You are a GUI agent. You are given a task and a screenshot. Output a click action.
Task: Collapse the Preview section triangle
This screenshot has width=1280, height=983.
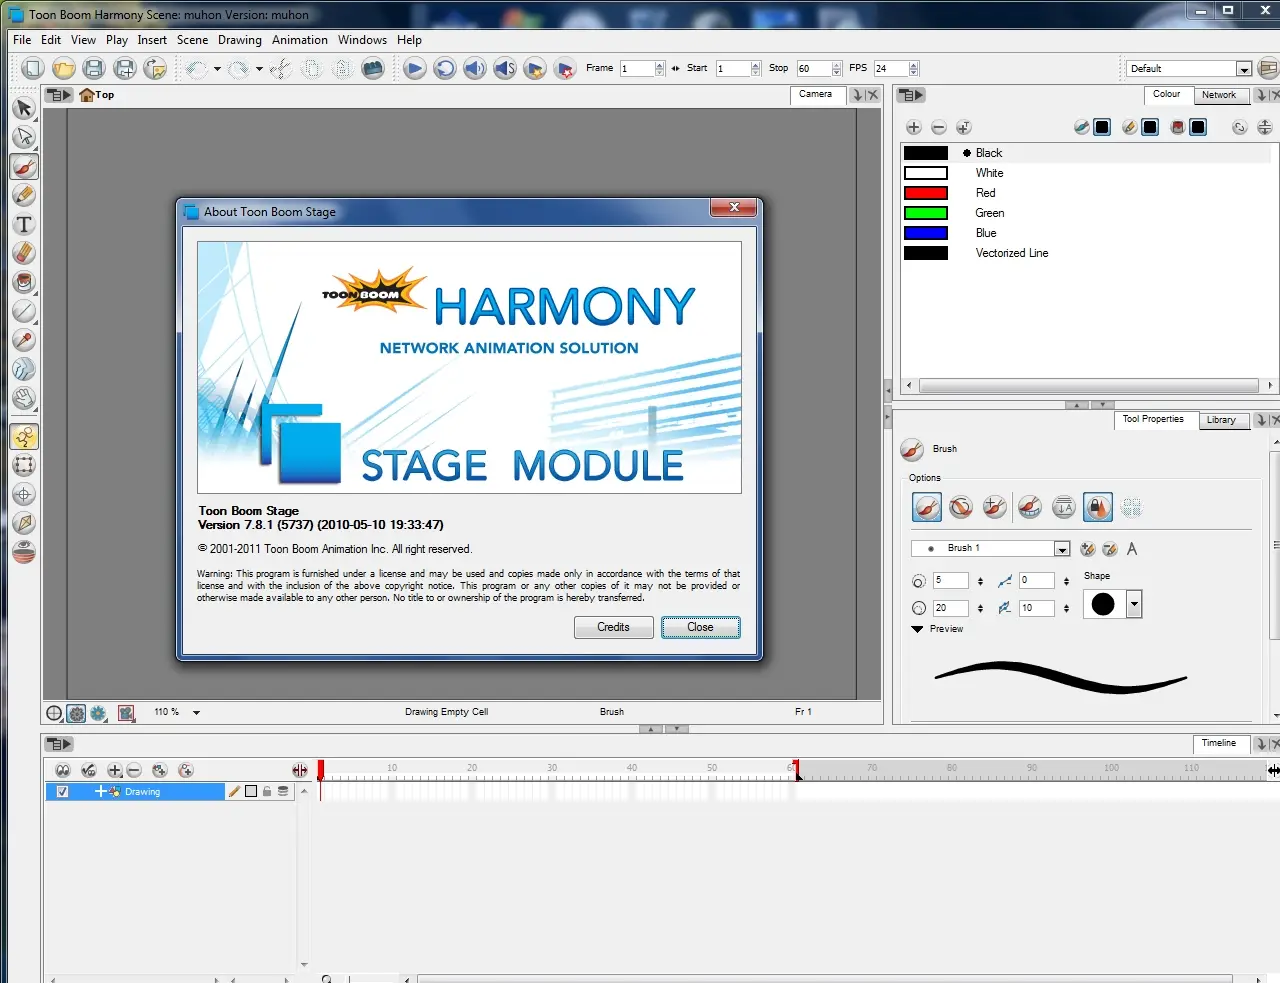click(x=917, y=629)
